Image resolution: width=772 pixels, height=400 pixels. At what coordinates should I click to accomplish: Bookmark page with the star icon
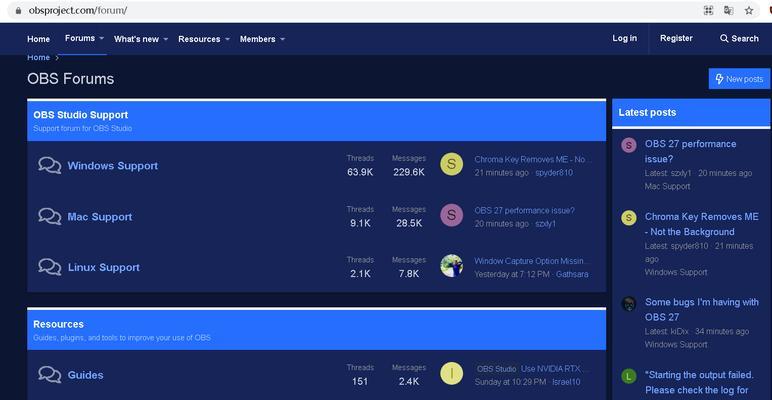(749, 10)
